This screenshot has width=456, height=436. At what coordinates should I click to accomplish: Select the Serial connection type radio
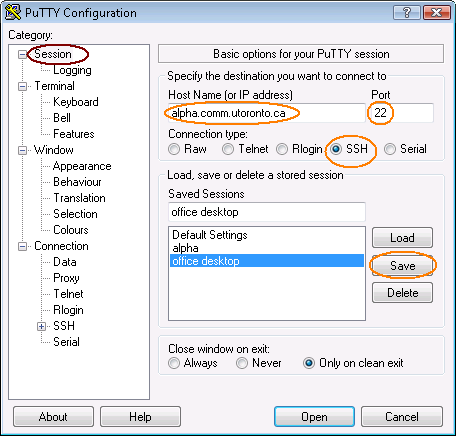[x=390, y=149]
